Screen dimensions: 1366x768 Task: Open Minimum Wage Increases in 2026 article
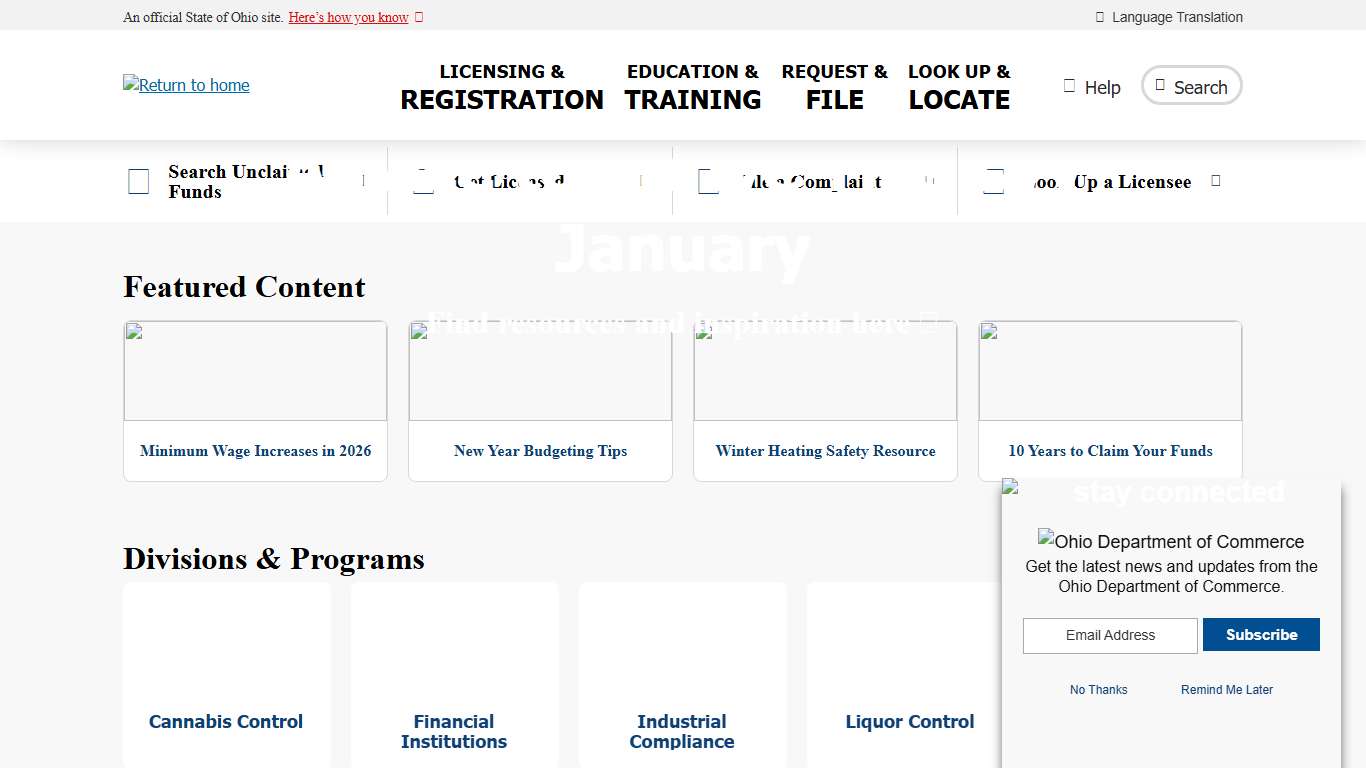point(255,451)
